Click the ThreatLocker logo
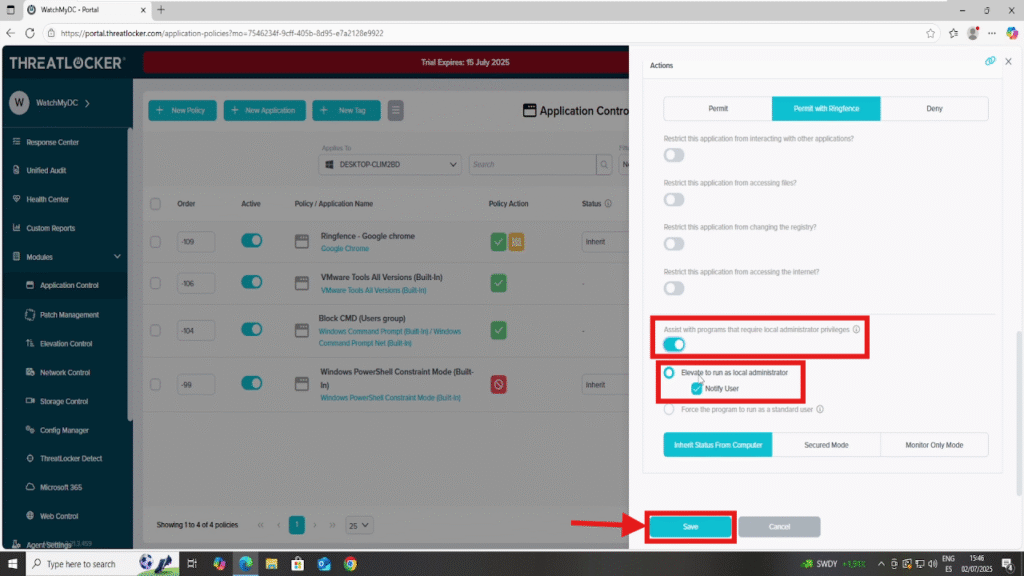Screen dimensions: 1024x576 [x=67, y=63]
